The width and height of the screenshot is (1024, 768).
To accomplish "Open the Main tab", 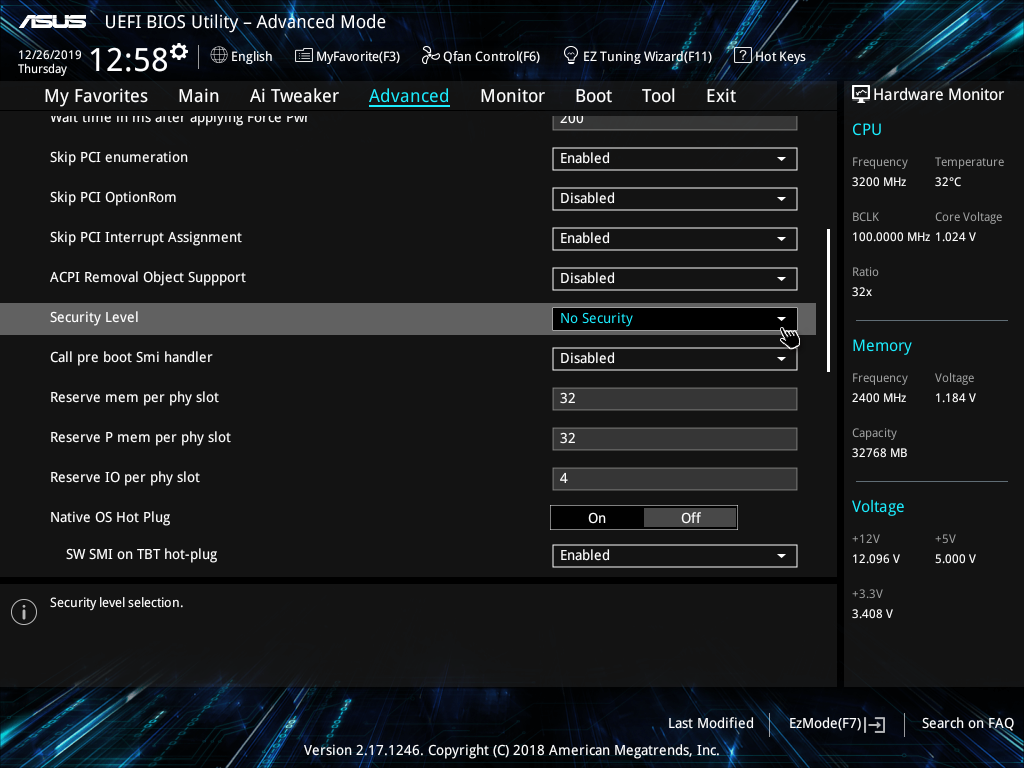I will pyautogui.click(x=199, y=96).
